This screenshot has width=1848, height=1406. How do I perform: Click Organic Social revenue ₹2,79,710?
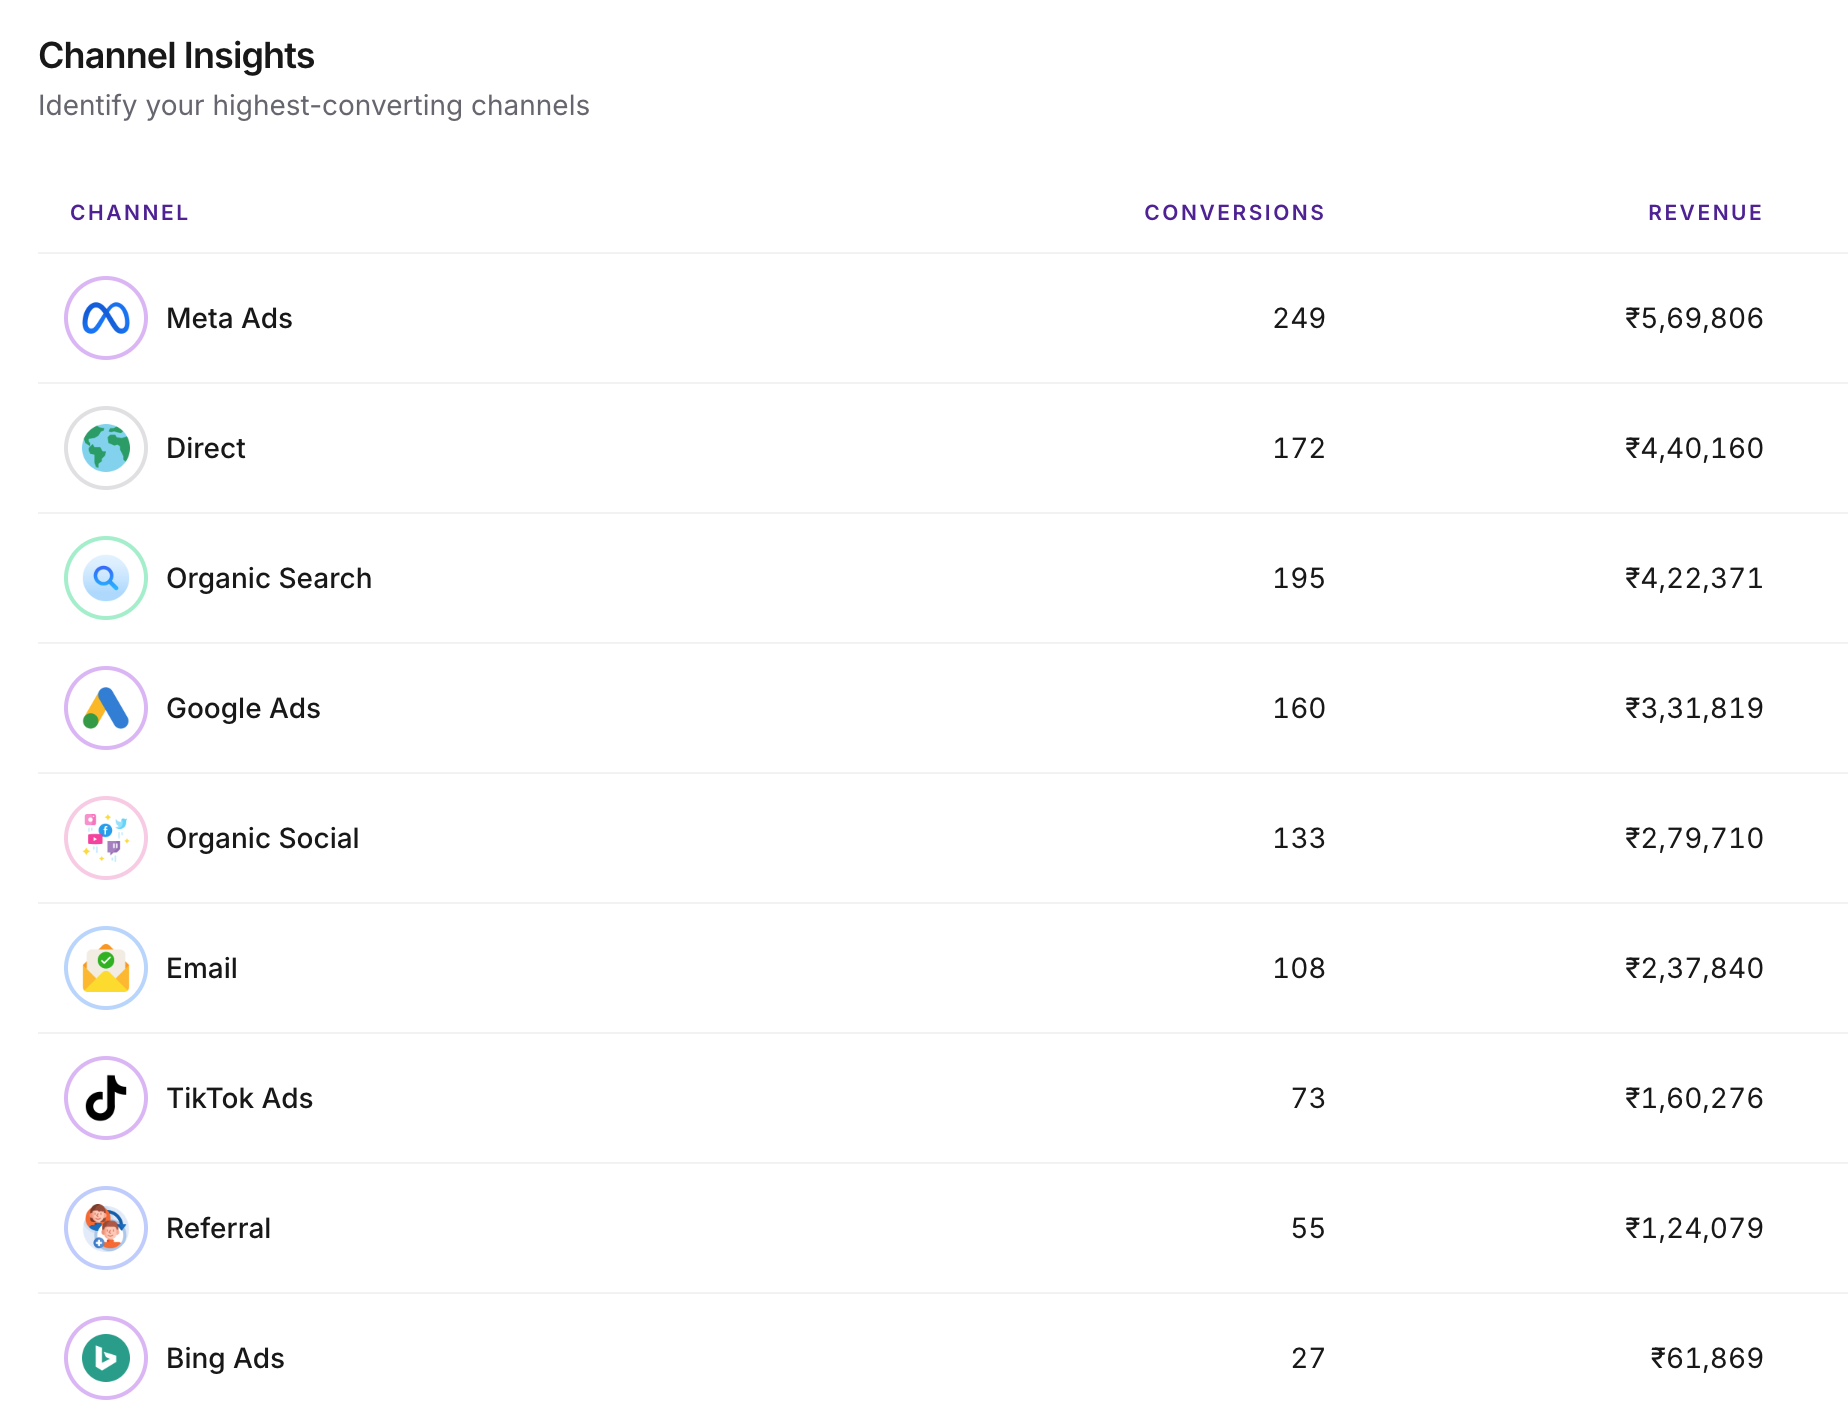click(x=1694, y=838)
